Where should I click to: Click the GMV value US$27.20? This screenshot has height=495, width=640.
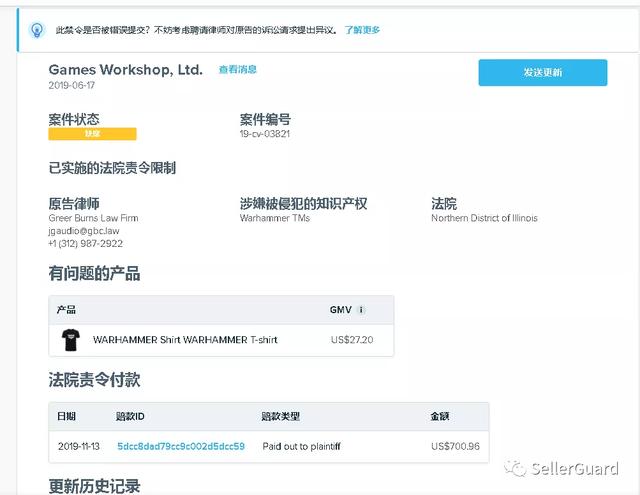pos(352,340)
